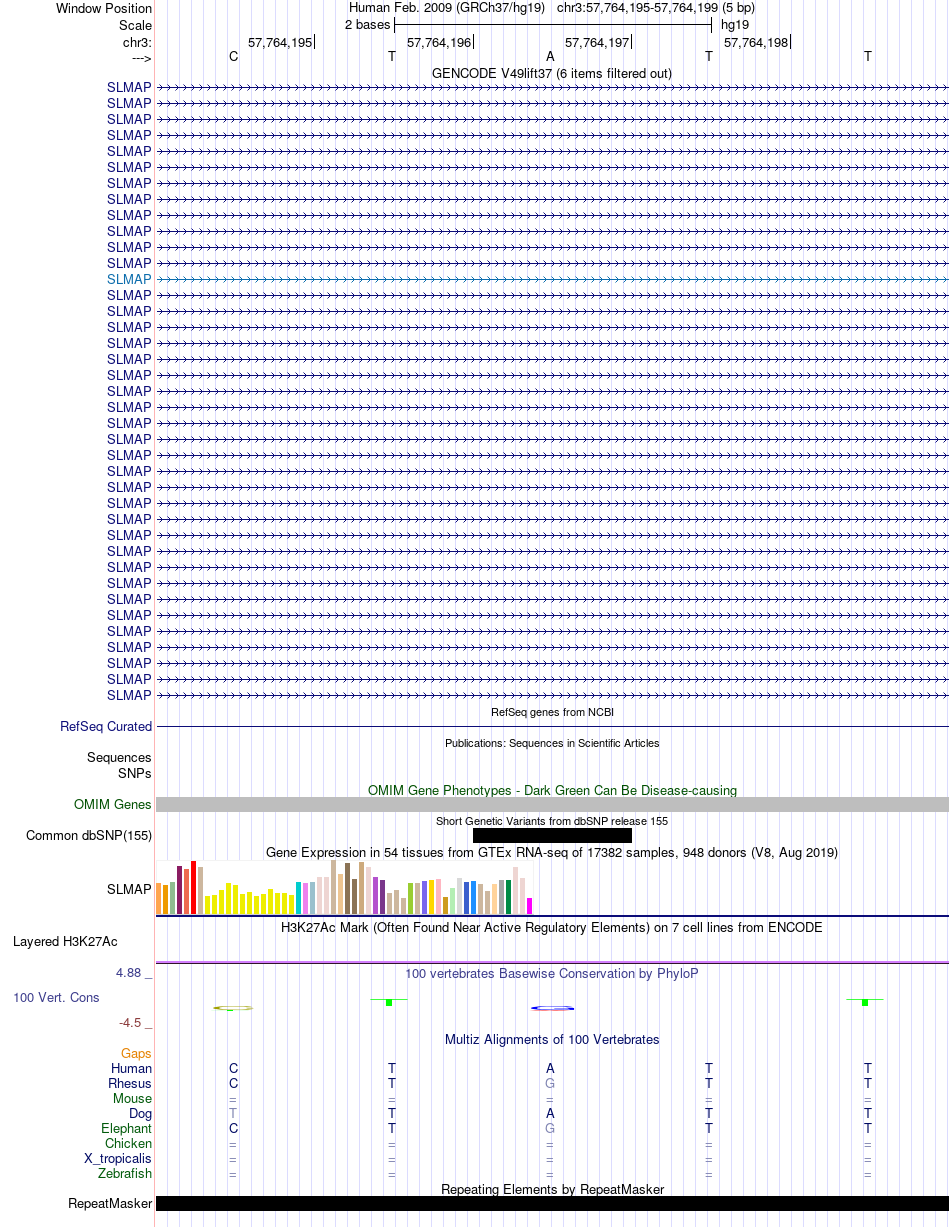The height and width of the screenshot is (1227, 950).
Task: Click the Sequences SNPs track label
Action: 119,766
